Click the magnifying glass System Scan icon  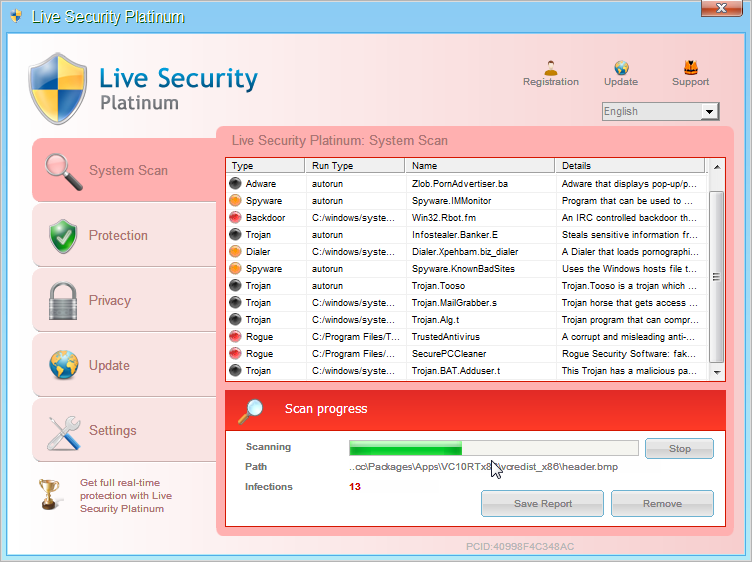click(63, 171)
